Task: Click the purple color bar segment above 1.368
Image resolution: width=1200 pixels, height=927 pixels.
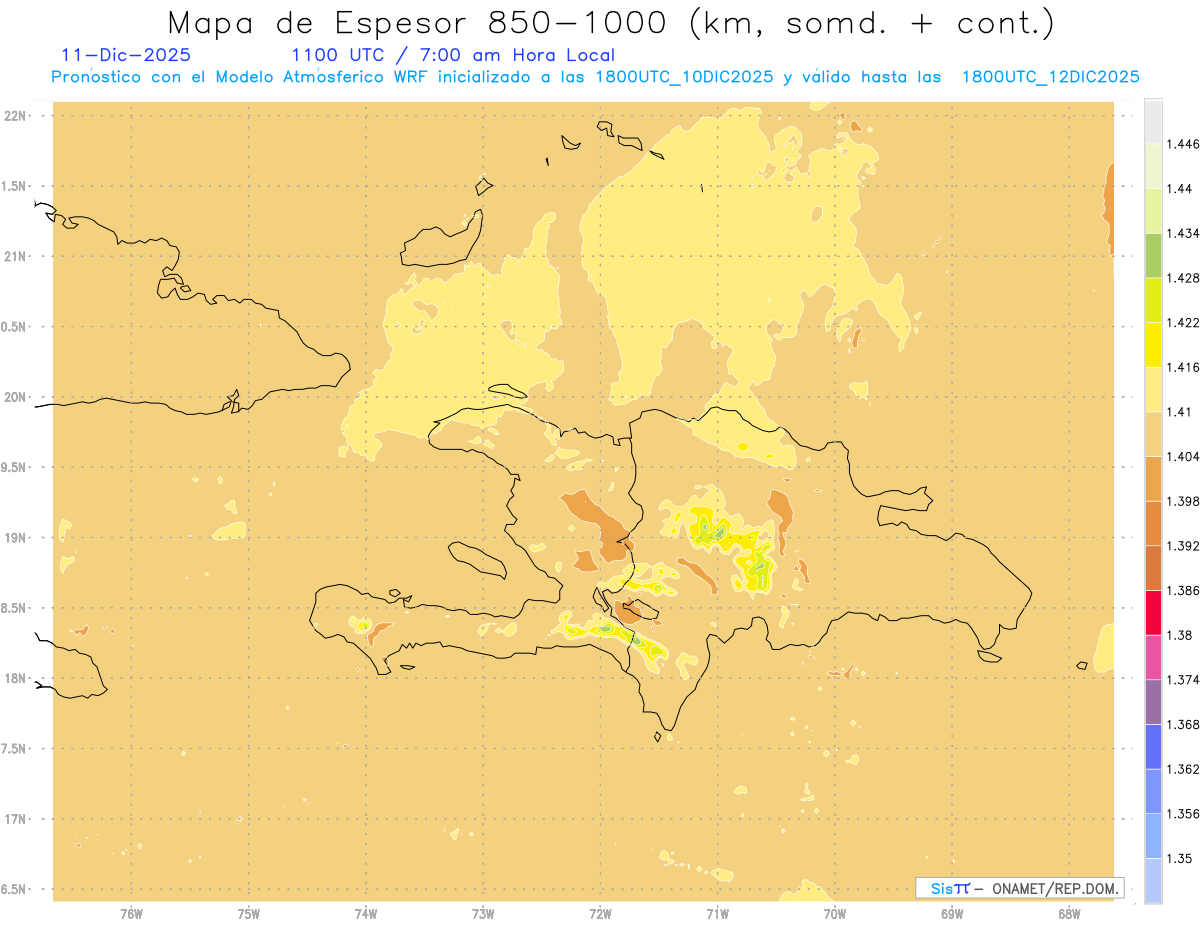Action: coord(1153,702)
